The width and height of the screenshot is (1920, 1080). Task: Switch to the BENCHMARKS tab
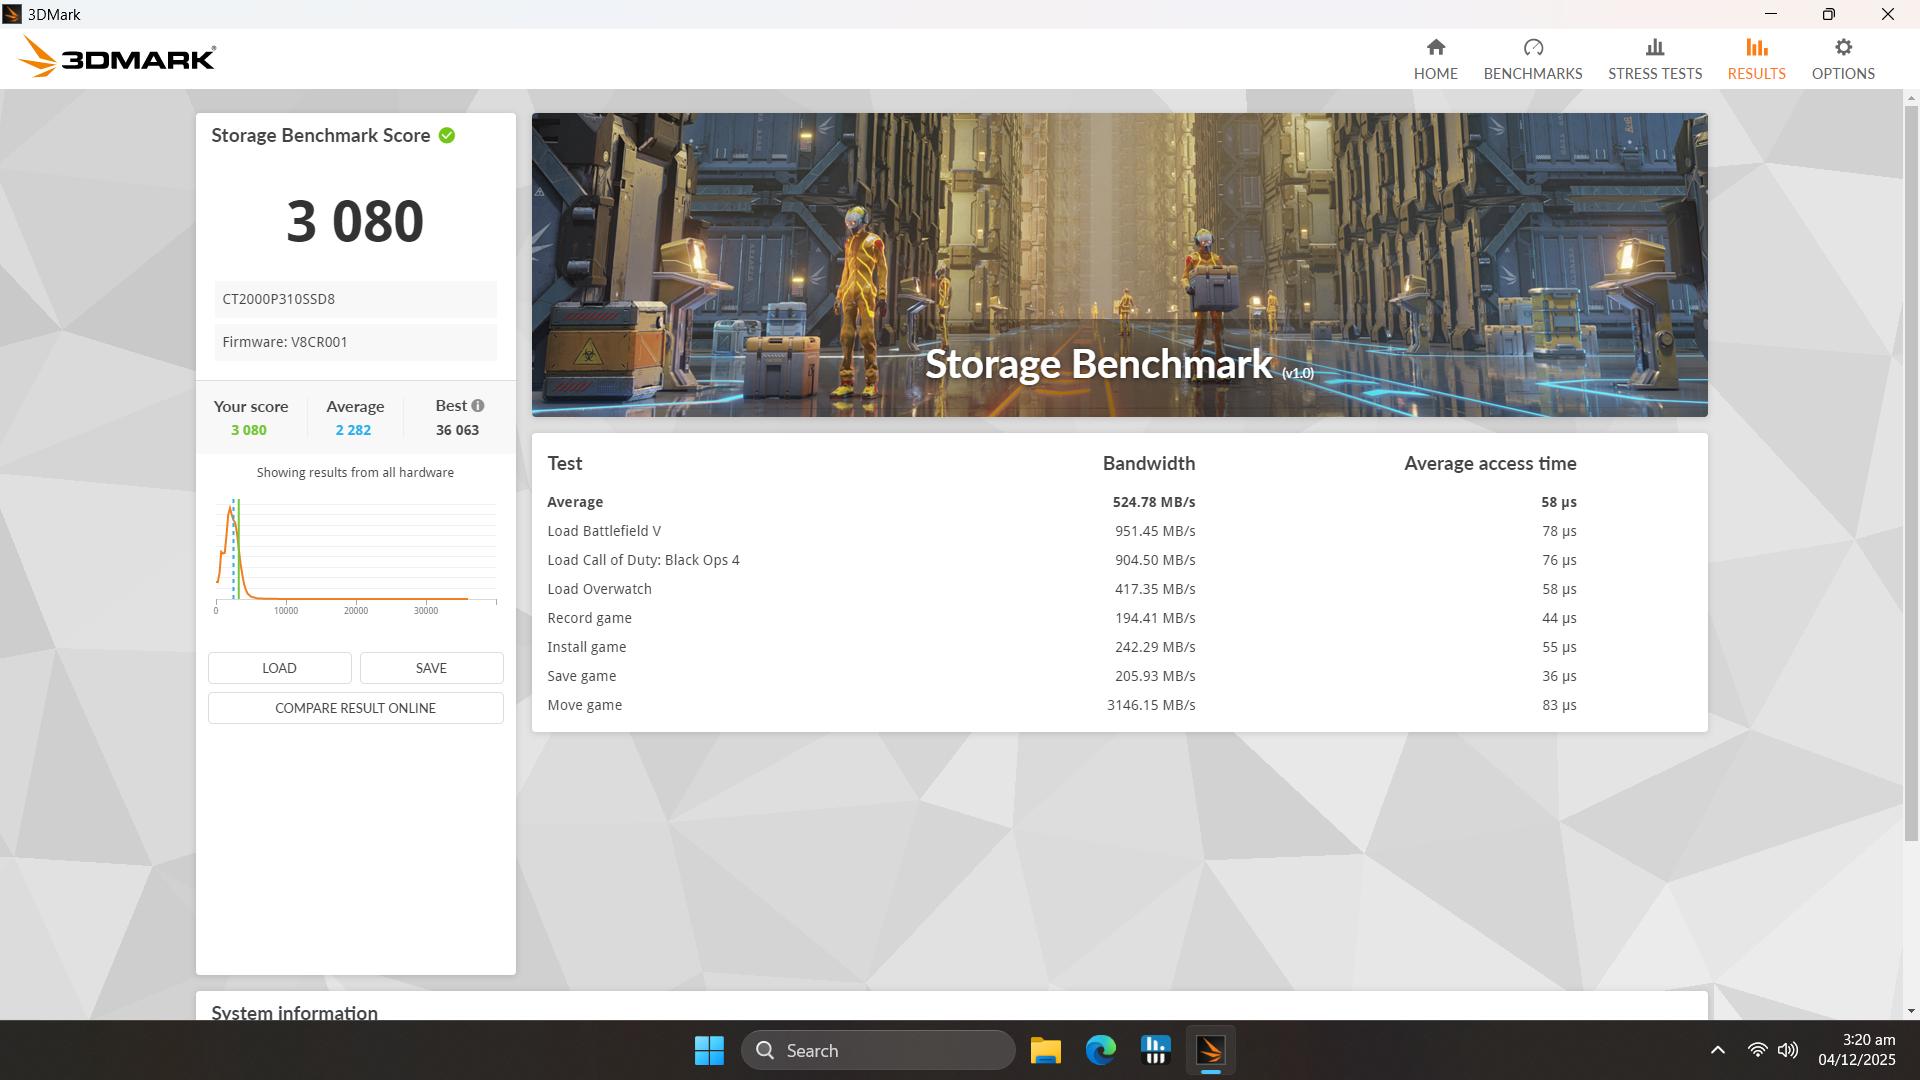[1533, 57]
